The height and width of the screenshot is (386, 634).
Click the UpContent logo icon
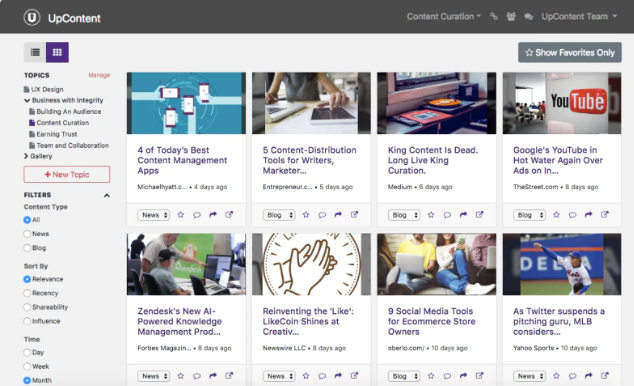pyautogui.click(x=32, y=17)
